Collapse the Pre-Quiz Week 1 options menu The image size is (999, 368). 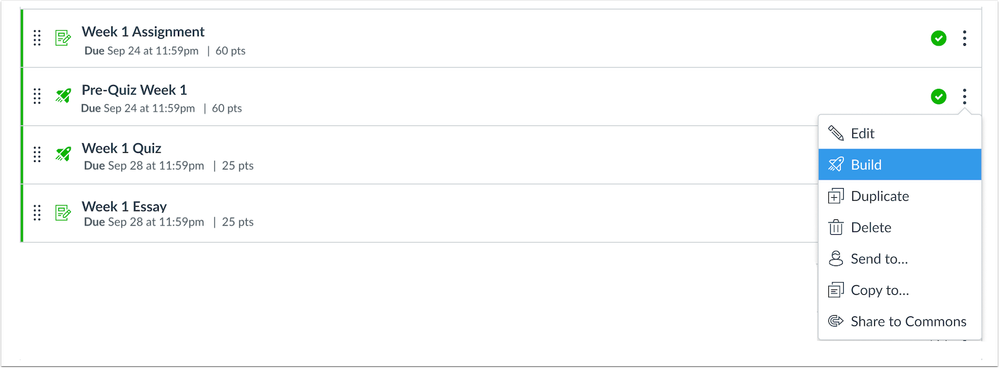(965, 96)
